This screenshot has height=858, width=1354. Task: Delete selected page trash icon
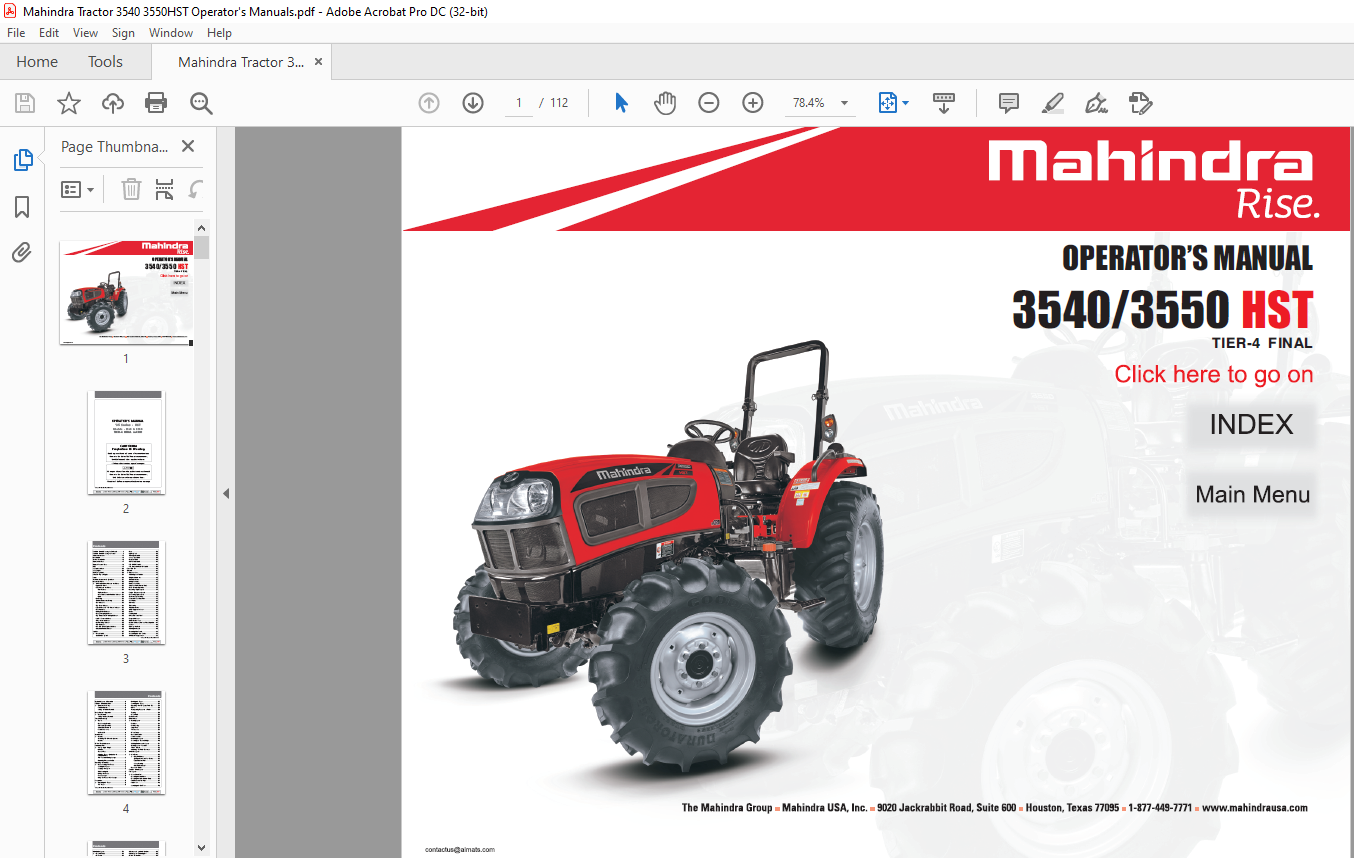131,189
